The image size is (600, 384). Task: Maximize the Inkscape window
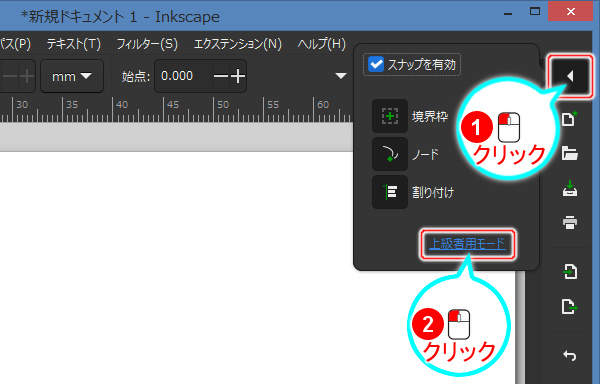coord(535,11)
